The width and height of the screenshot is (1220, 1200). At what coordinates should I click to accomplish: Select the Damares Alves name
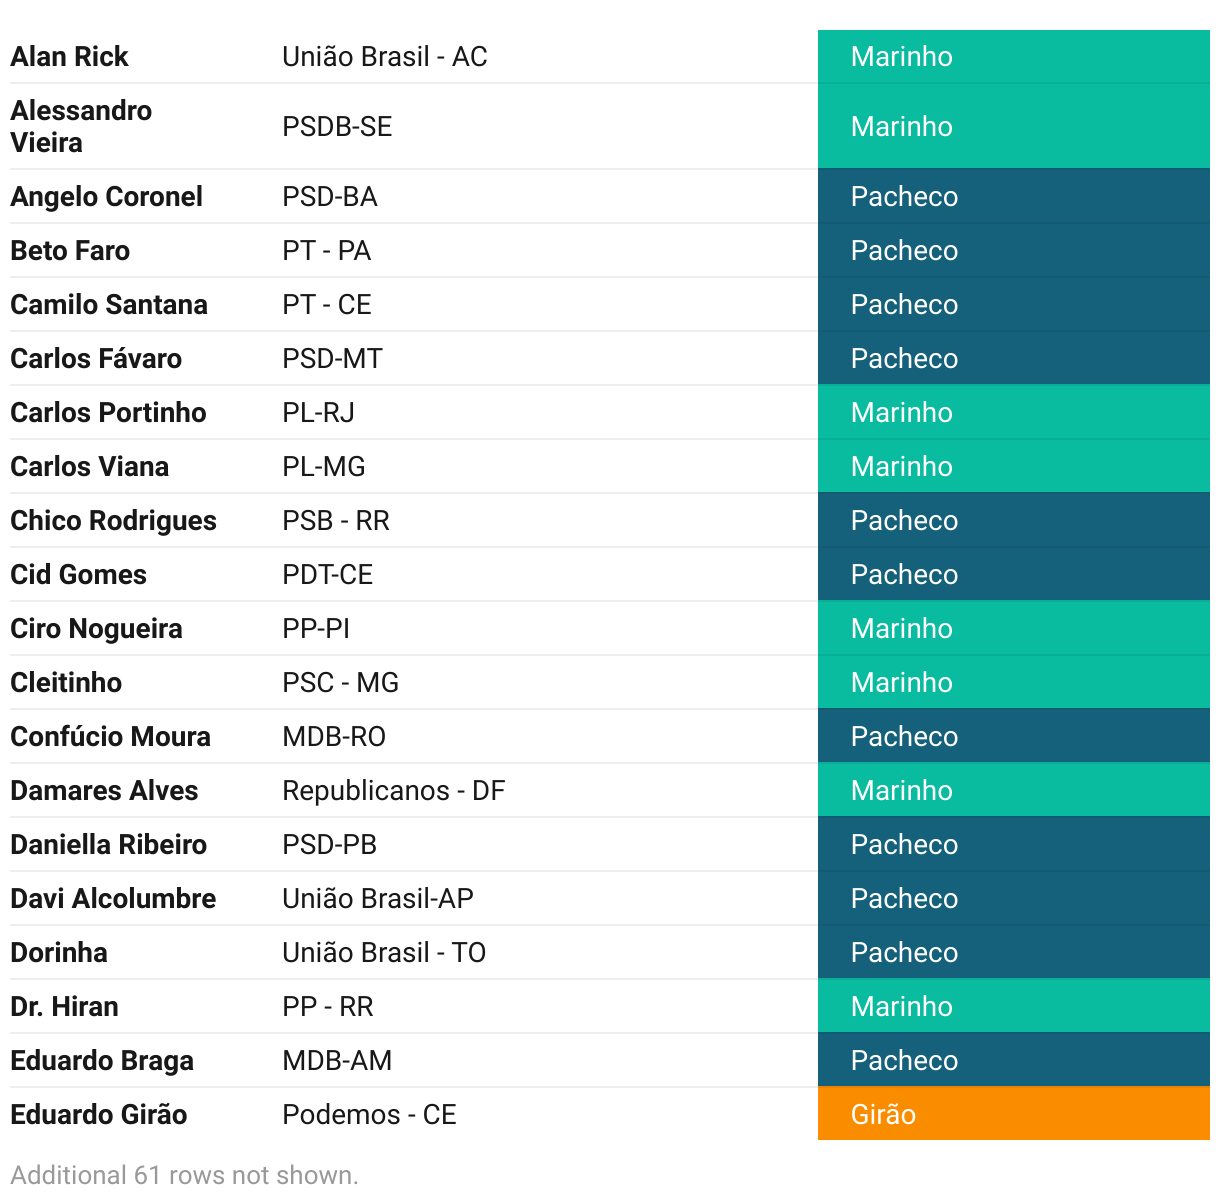click(x=104, y=791)
